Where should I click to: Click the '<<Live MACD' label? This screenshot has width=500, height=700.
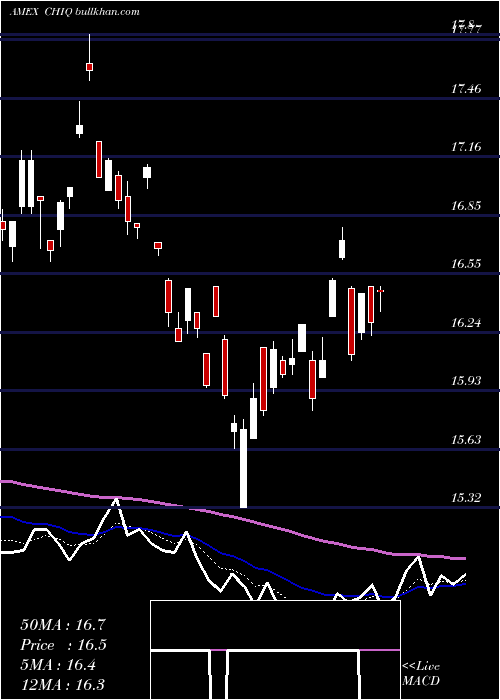[421, 673]
